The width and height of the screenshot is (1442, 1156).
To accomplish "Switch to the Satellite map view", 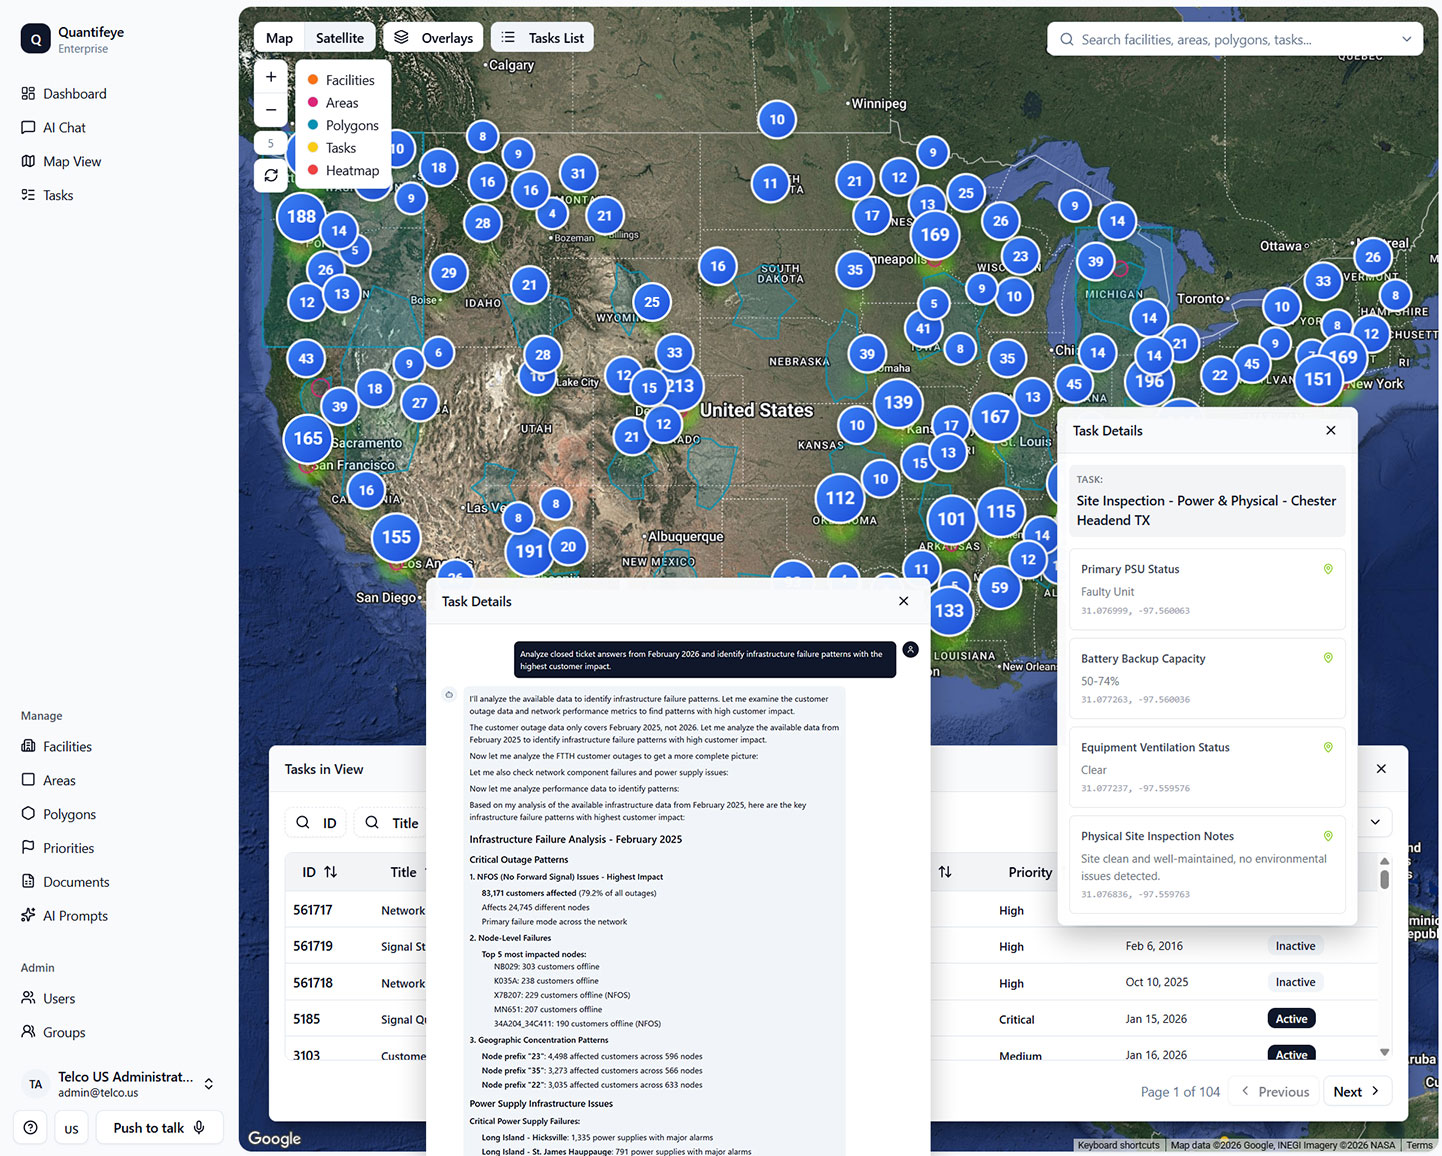I will tap(340, 38).
